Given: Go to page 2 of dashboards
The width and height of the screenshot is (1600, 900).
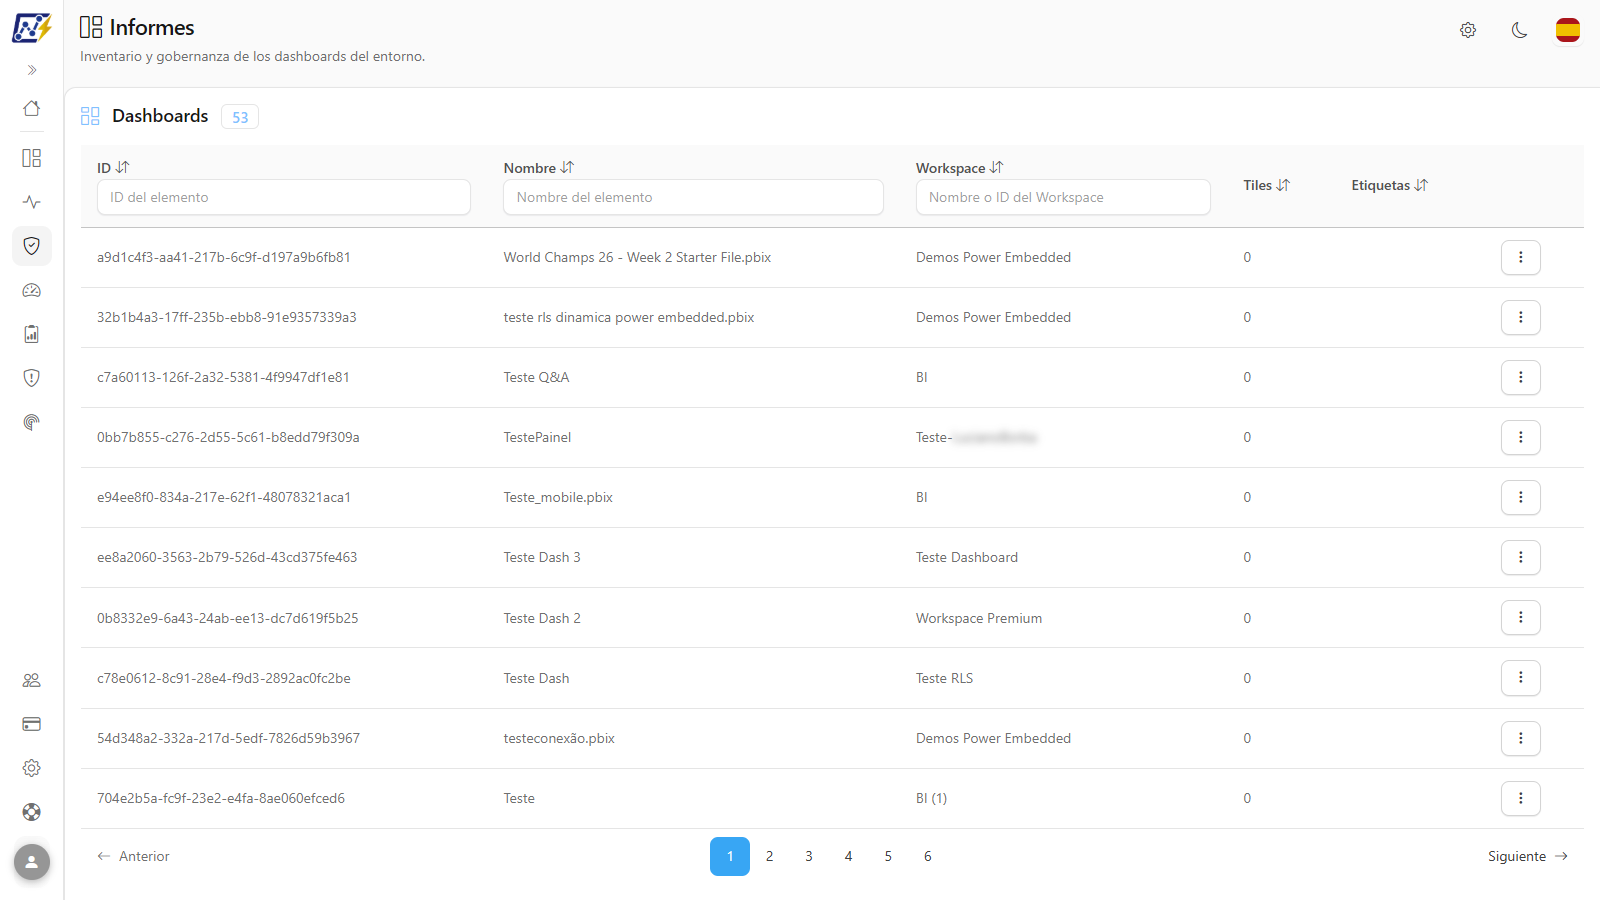Looking at the screenshot, I should pyautogui.click(x=769, y=856).
